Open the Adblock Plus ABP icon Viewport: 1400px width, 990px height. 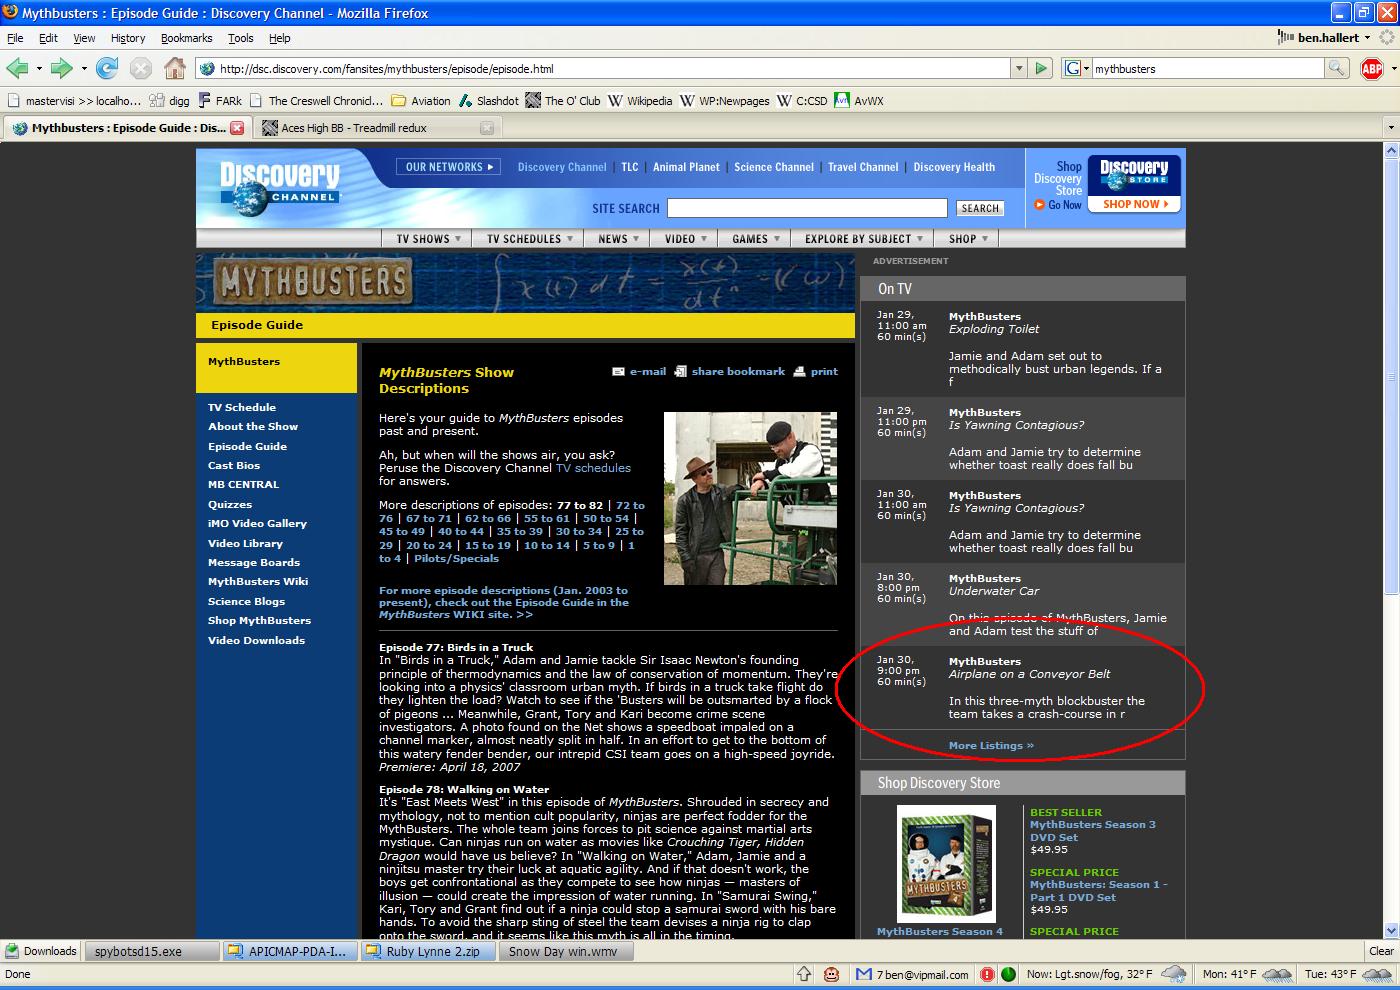coord(1372,68)
